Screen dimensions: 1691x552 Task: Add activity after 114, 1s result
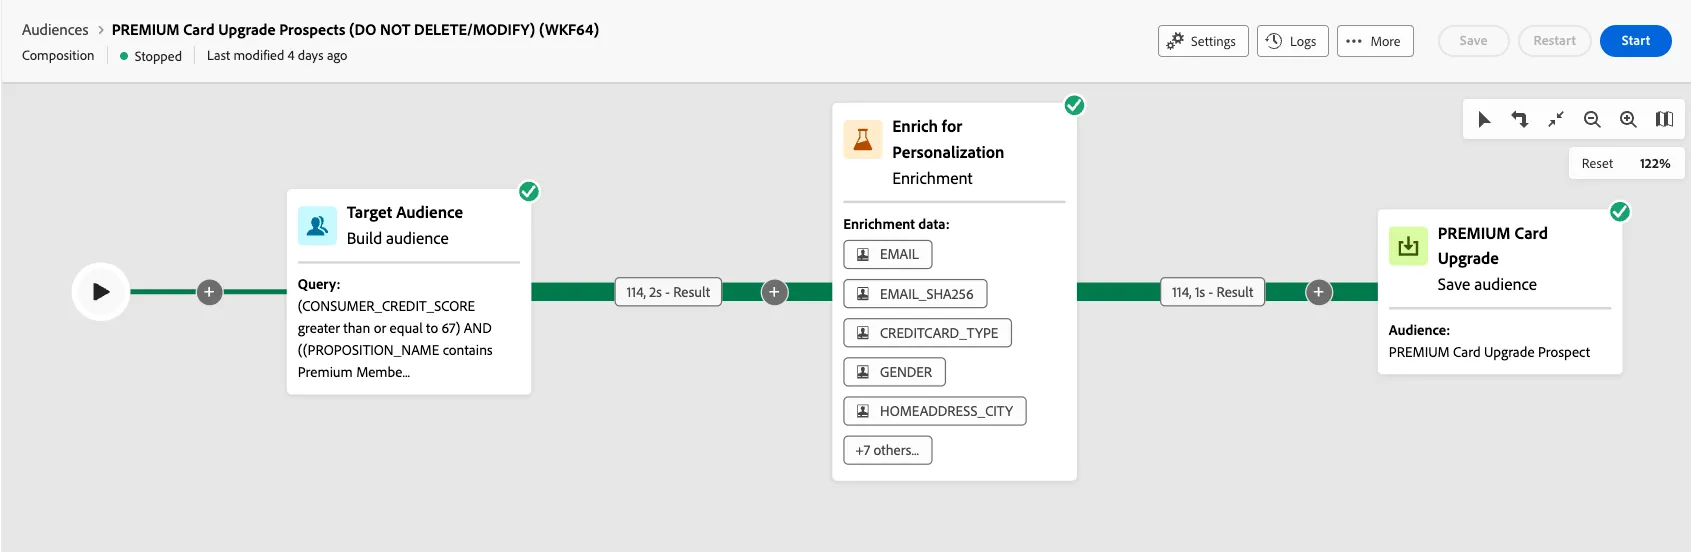tap(1319, 292)
